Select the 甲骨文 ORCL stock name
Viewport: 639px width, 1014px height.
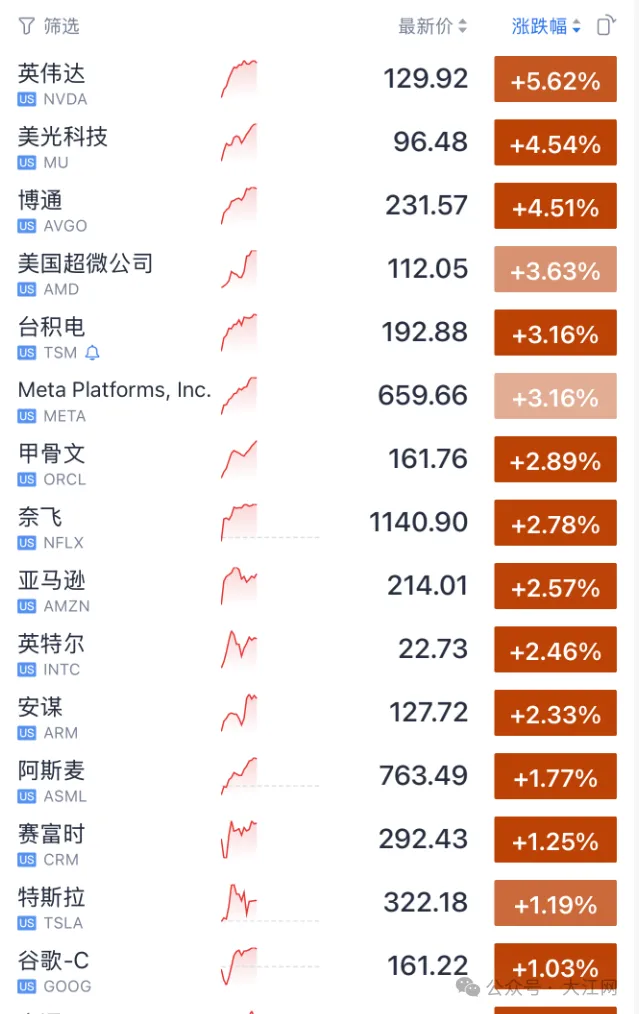click(52, 454)
